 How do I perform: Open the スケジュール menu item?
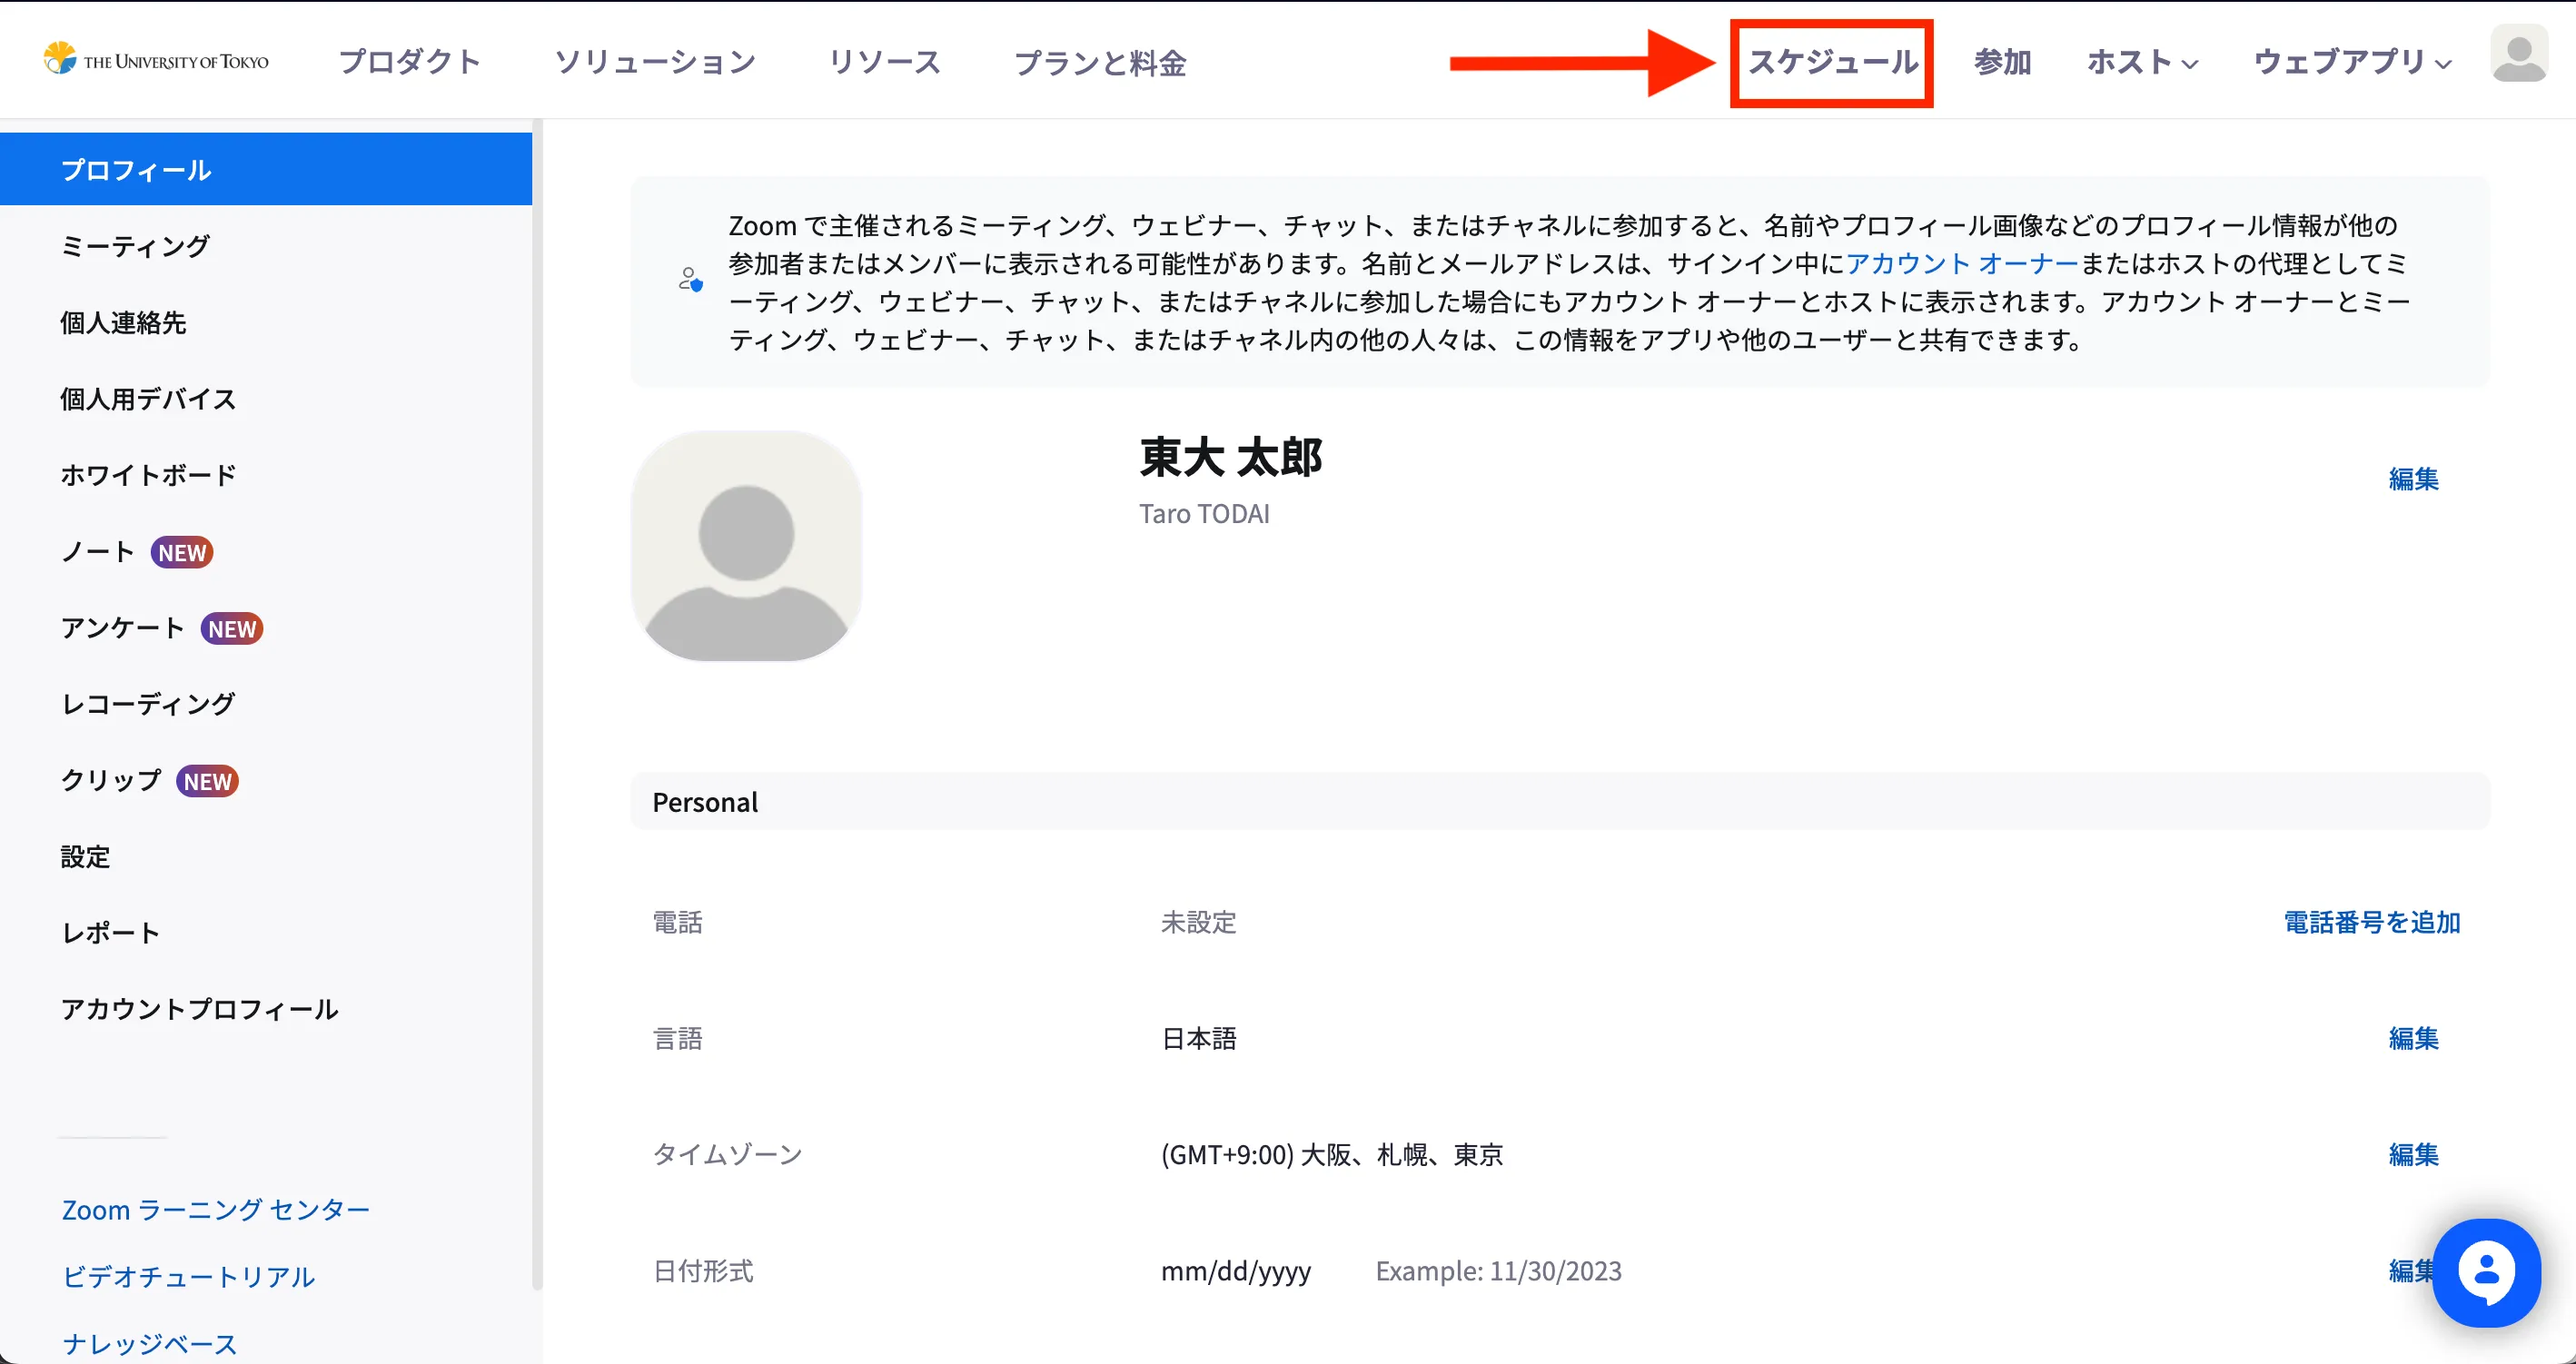(1831, 62)
